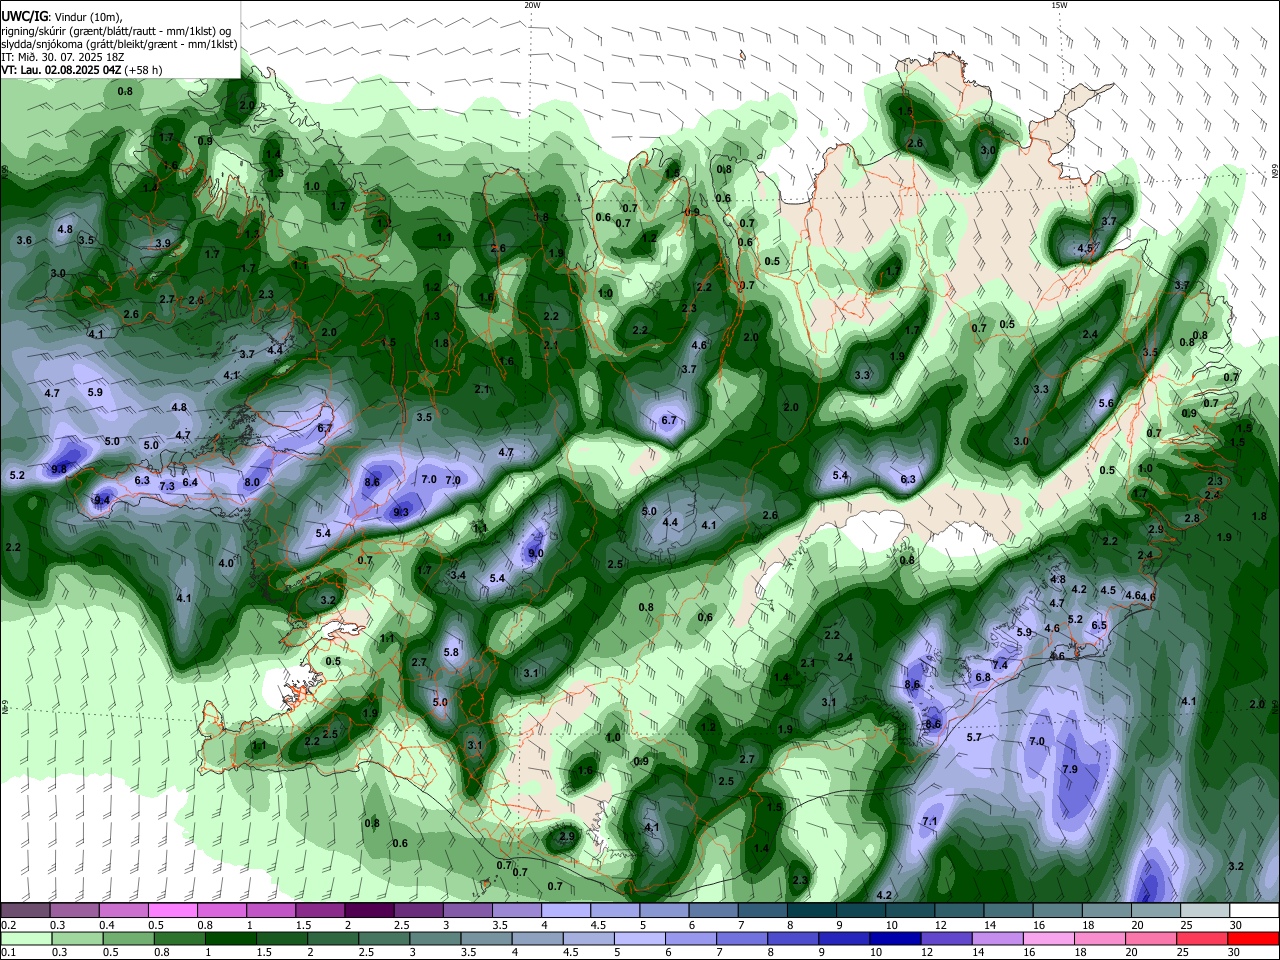
Task: Click the 7.3 precipitation value
Action: (x=167, y=486)
